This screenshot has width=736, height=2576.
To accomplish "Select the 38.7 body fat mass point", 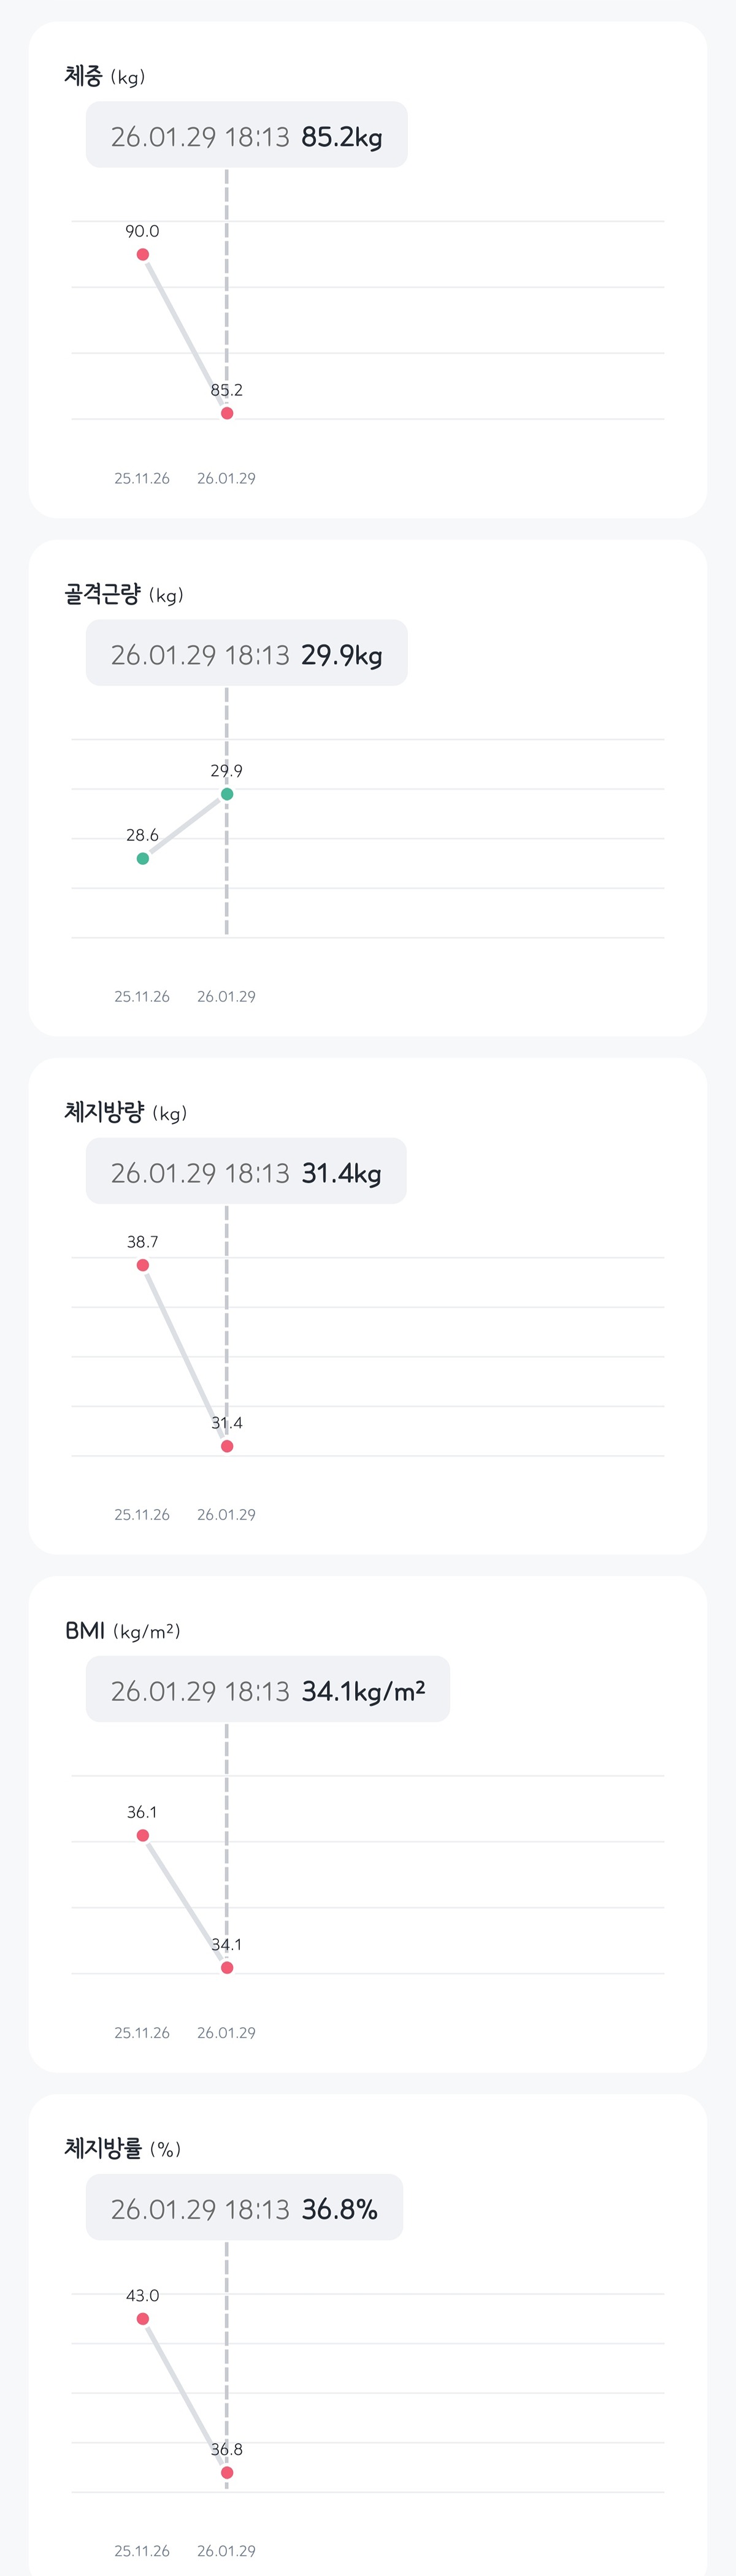I will (x=143, y=1265).
